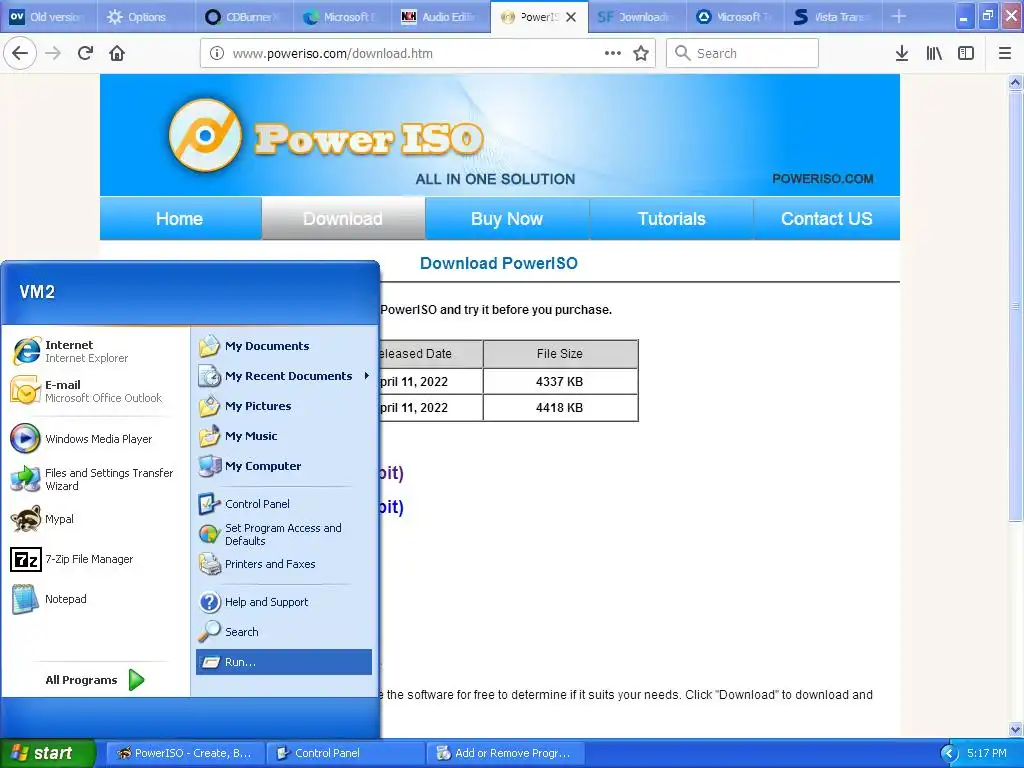Reload the page with the refresh icon
This screenshot has width=1024, height=768.
(x=85, y=53)
